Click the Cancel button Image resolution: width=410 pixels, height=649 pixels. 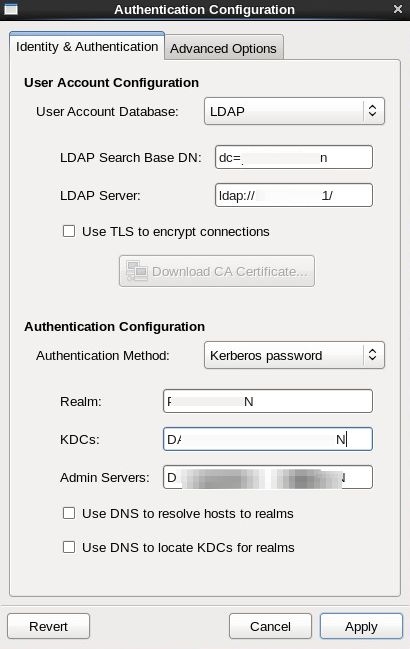point(270,626)
